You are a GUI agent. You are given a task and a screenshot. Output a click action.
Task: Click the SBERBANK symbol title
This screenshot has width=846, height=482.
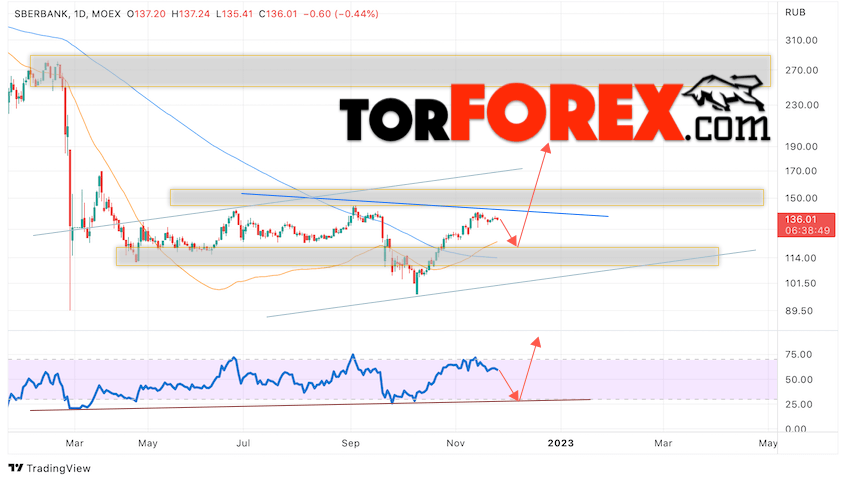click(x=42, y=13)
